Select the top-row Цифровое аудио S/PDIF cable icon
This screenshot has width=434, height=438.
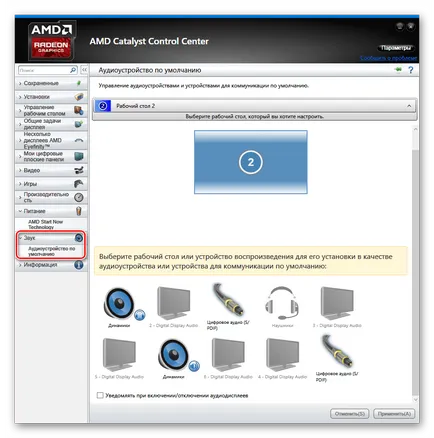pos(228,300)
